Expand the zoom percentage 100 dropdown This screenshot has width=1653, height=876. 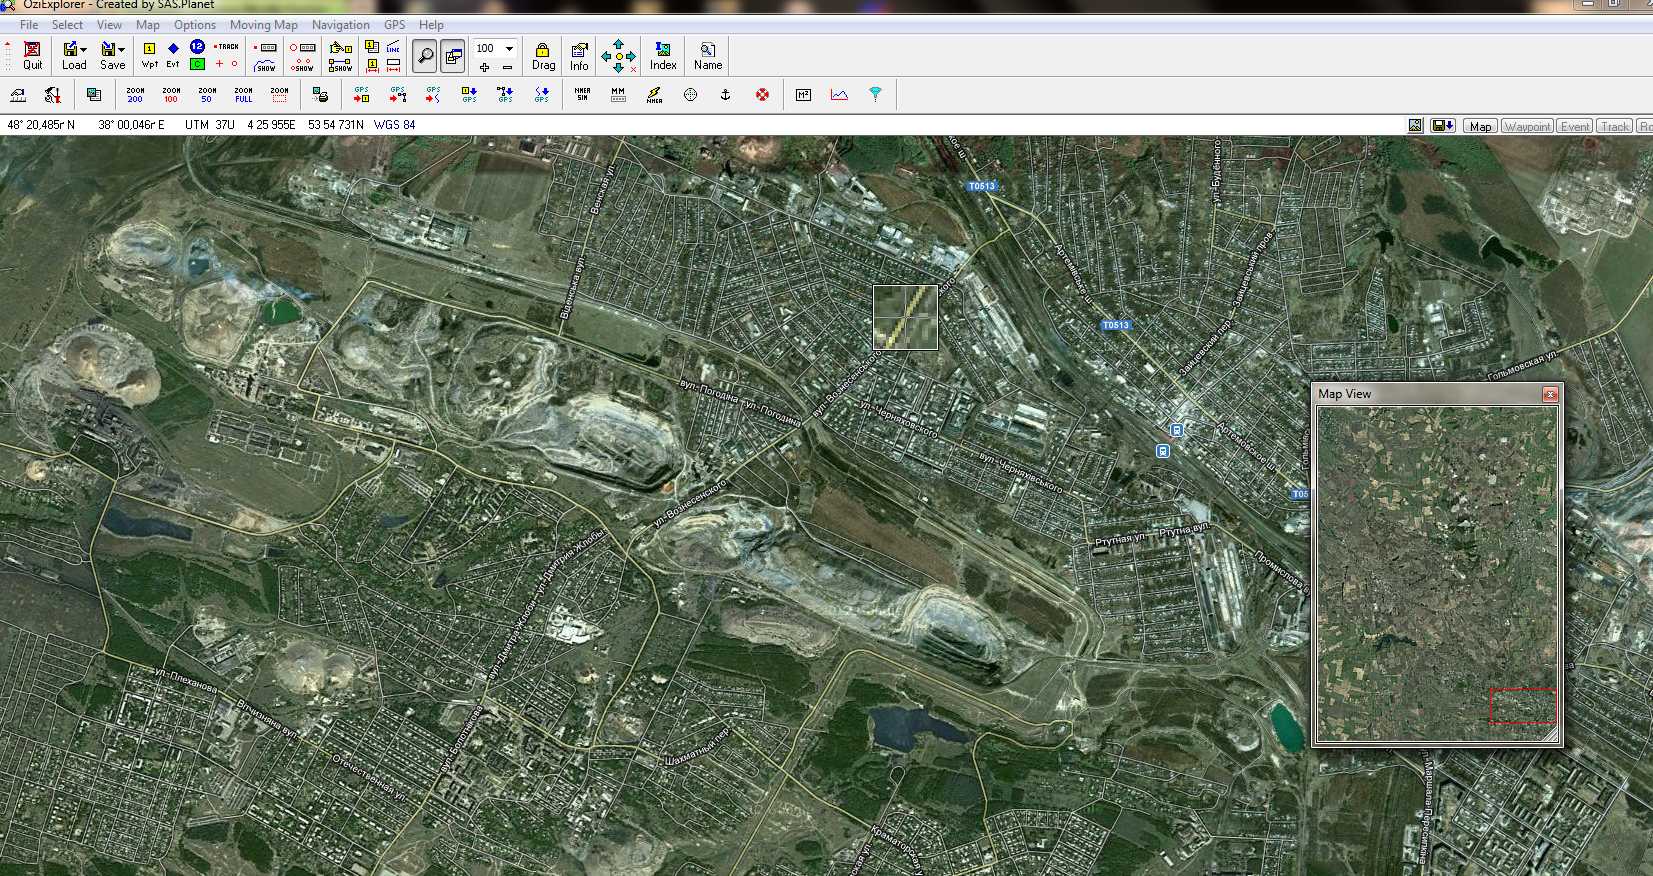(510, 48)
